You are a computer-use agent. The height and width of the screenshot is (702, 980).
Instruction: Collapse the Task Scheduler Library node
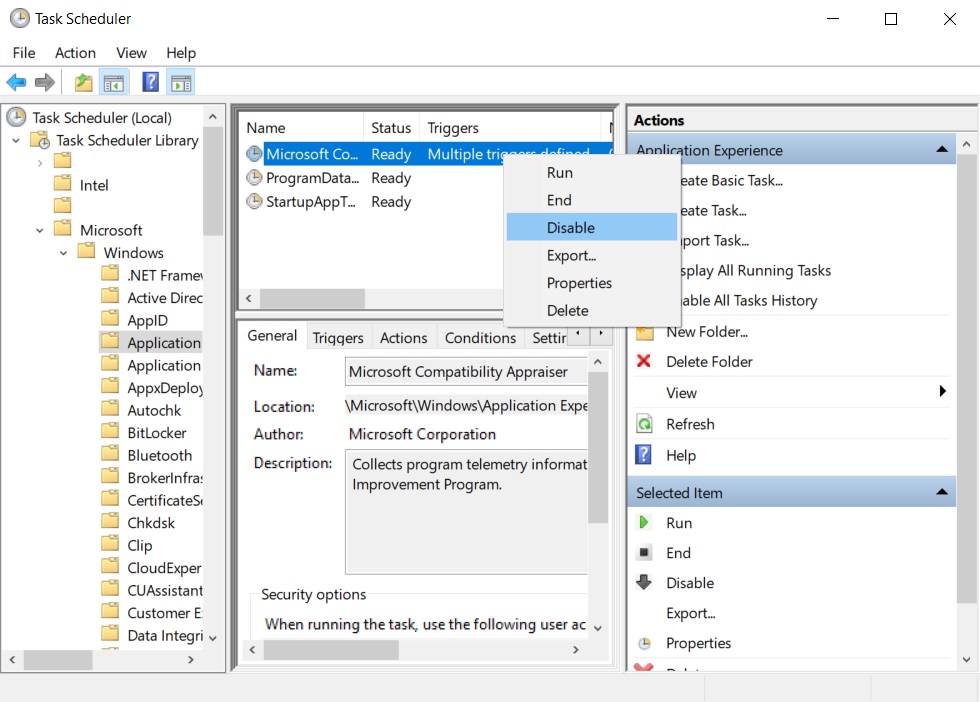[16, 141]
